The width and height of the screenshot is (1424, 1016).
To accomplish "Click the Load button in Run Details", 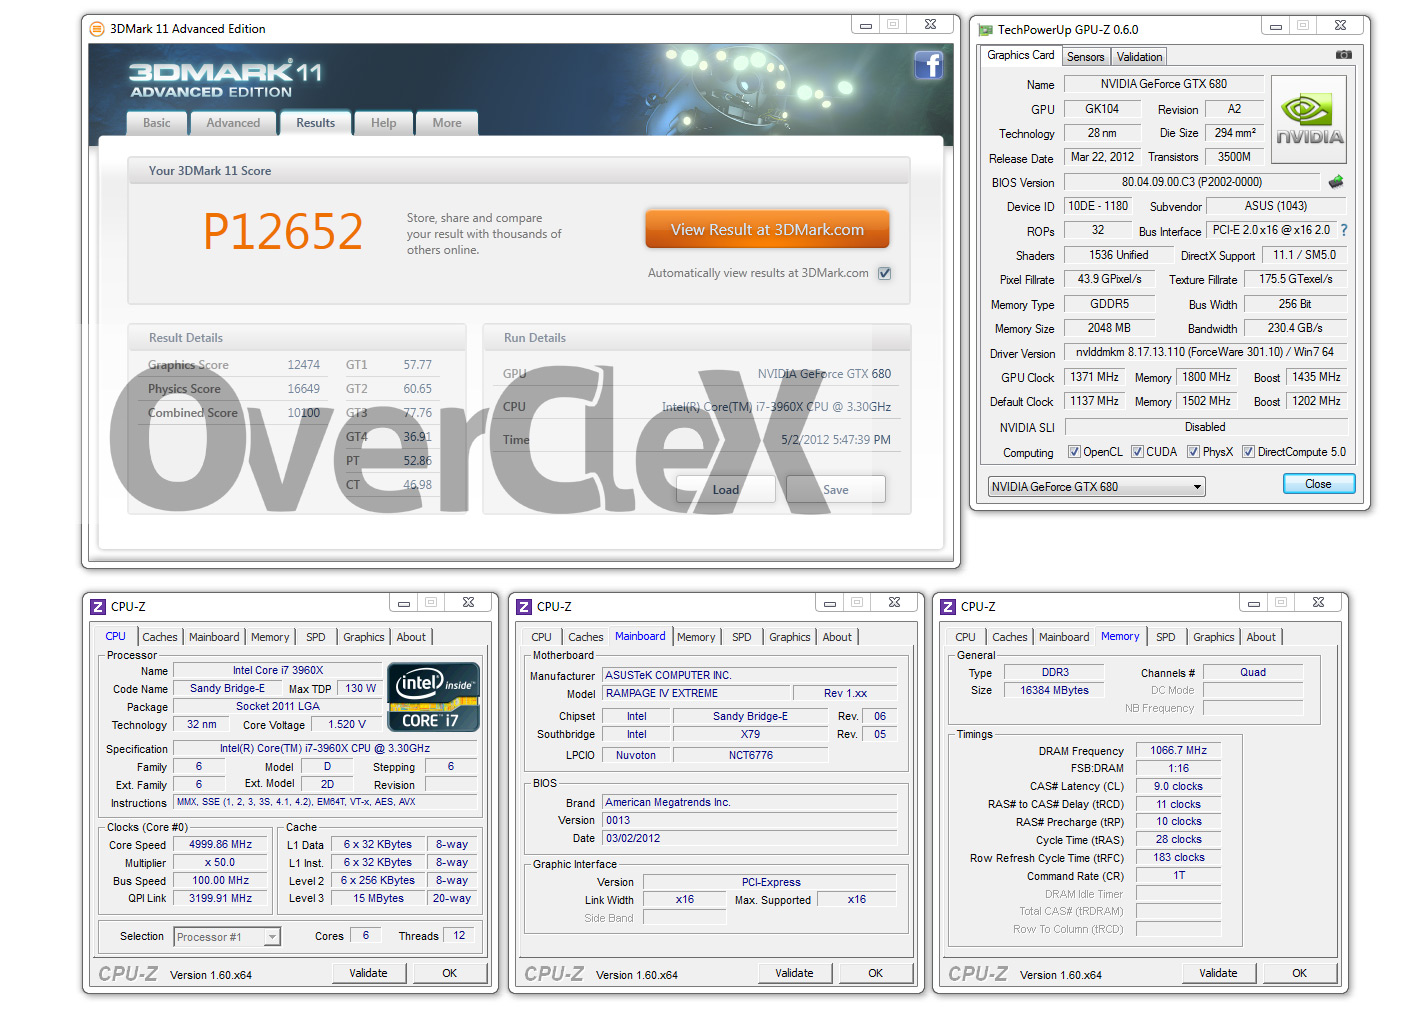I will tap(726, 490).
